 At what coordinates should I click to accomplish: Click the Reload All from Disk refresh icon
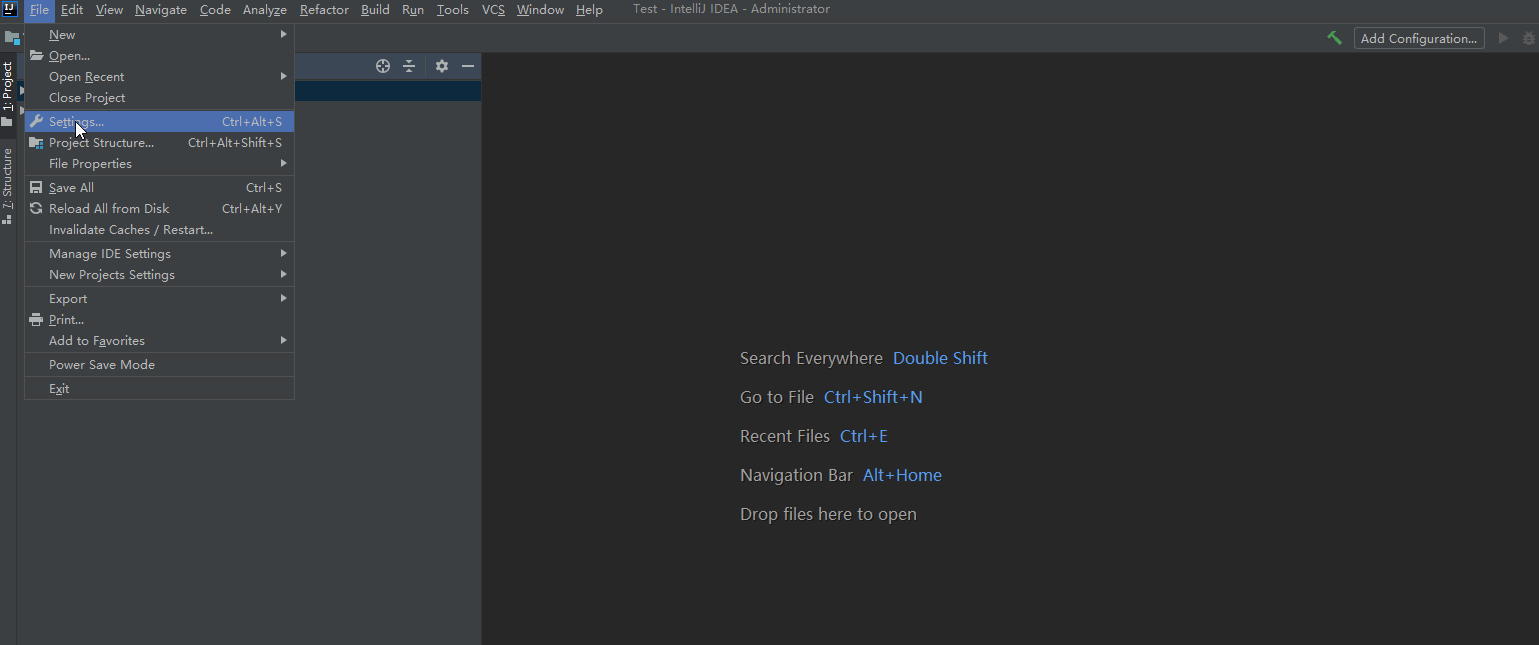[37, 209]
